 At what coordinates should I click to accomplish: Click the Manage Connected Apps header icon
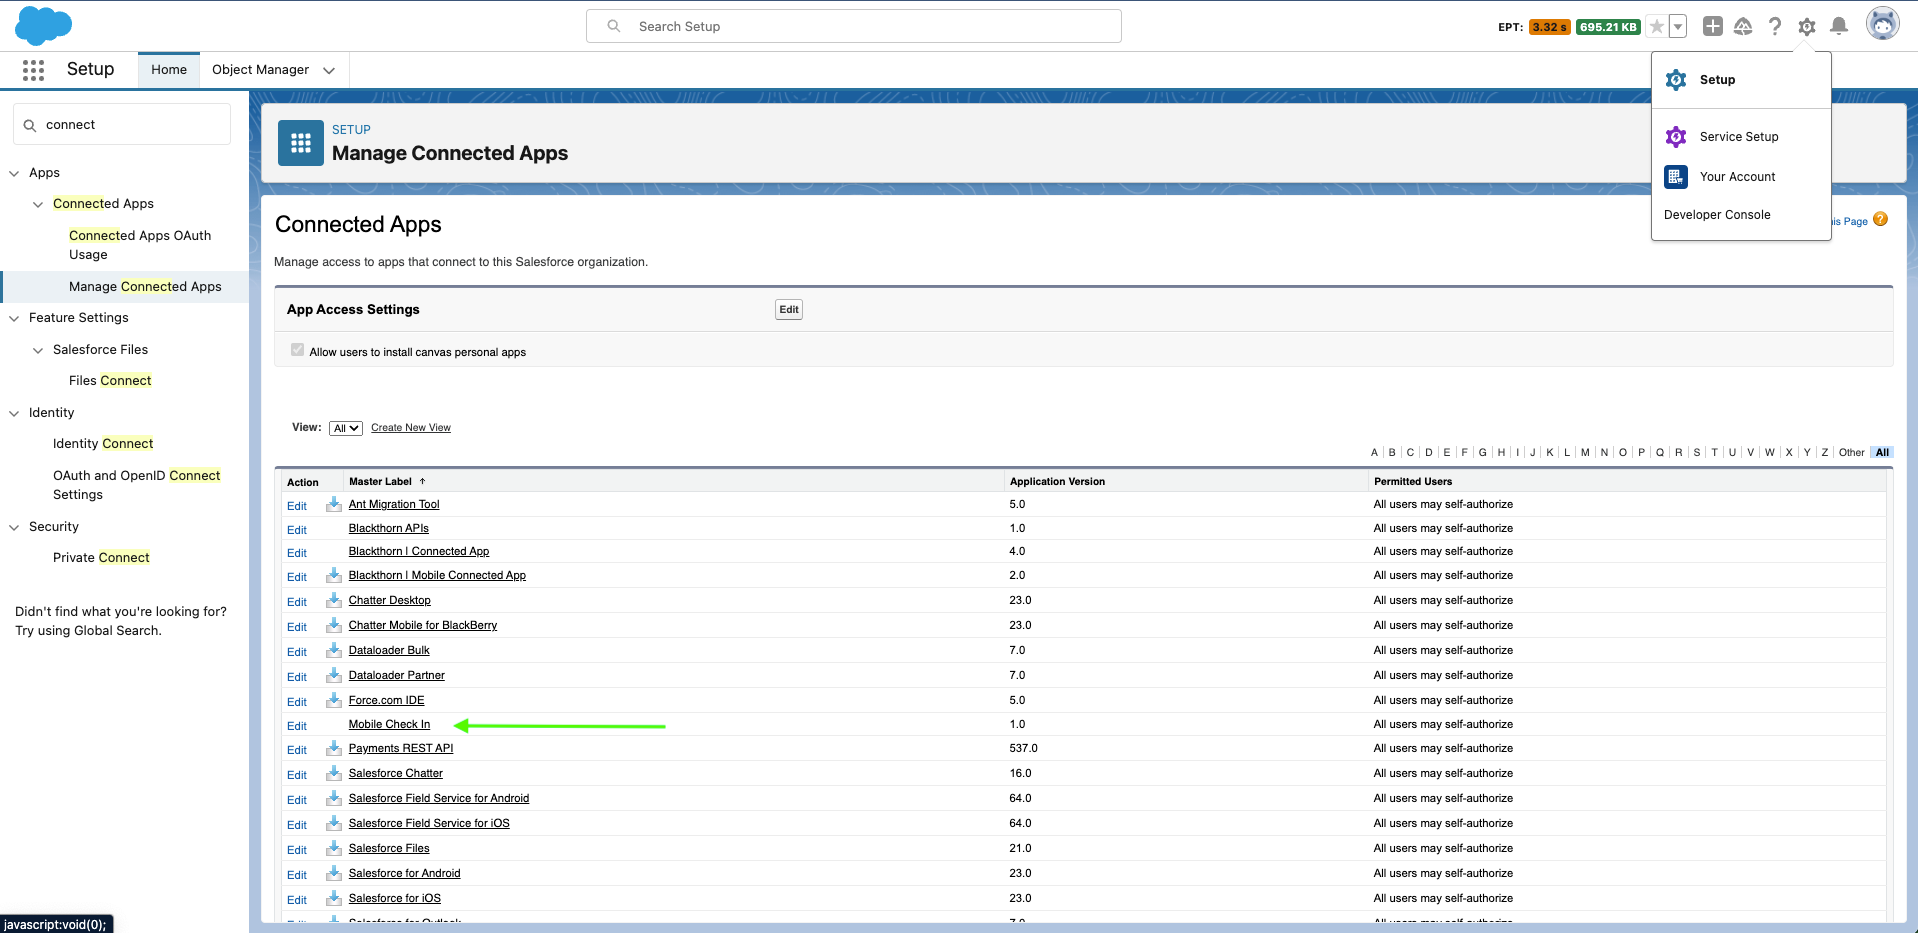point(301,143)
